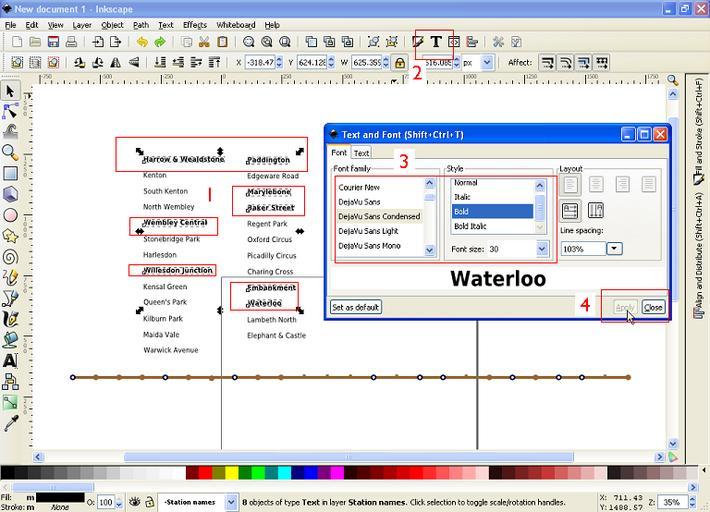Click the X coordinate input field

260,62
